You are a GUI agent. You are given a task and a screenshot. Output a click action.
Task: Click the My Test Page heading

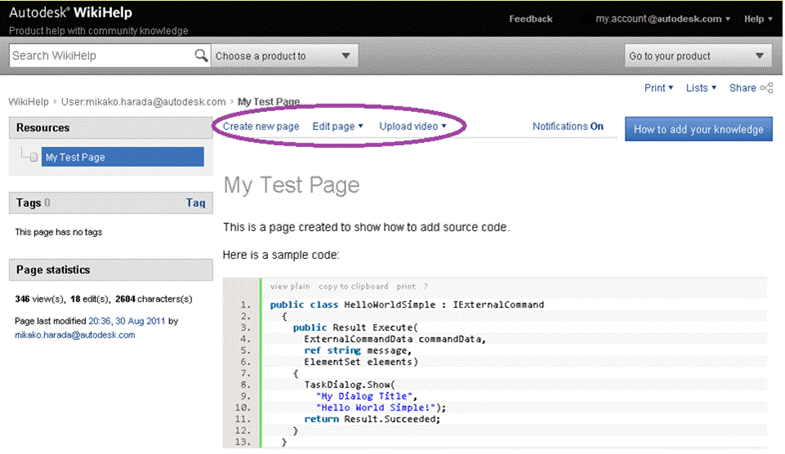click(291, 185)
